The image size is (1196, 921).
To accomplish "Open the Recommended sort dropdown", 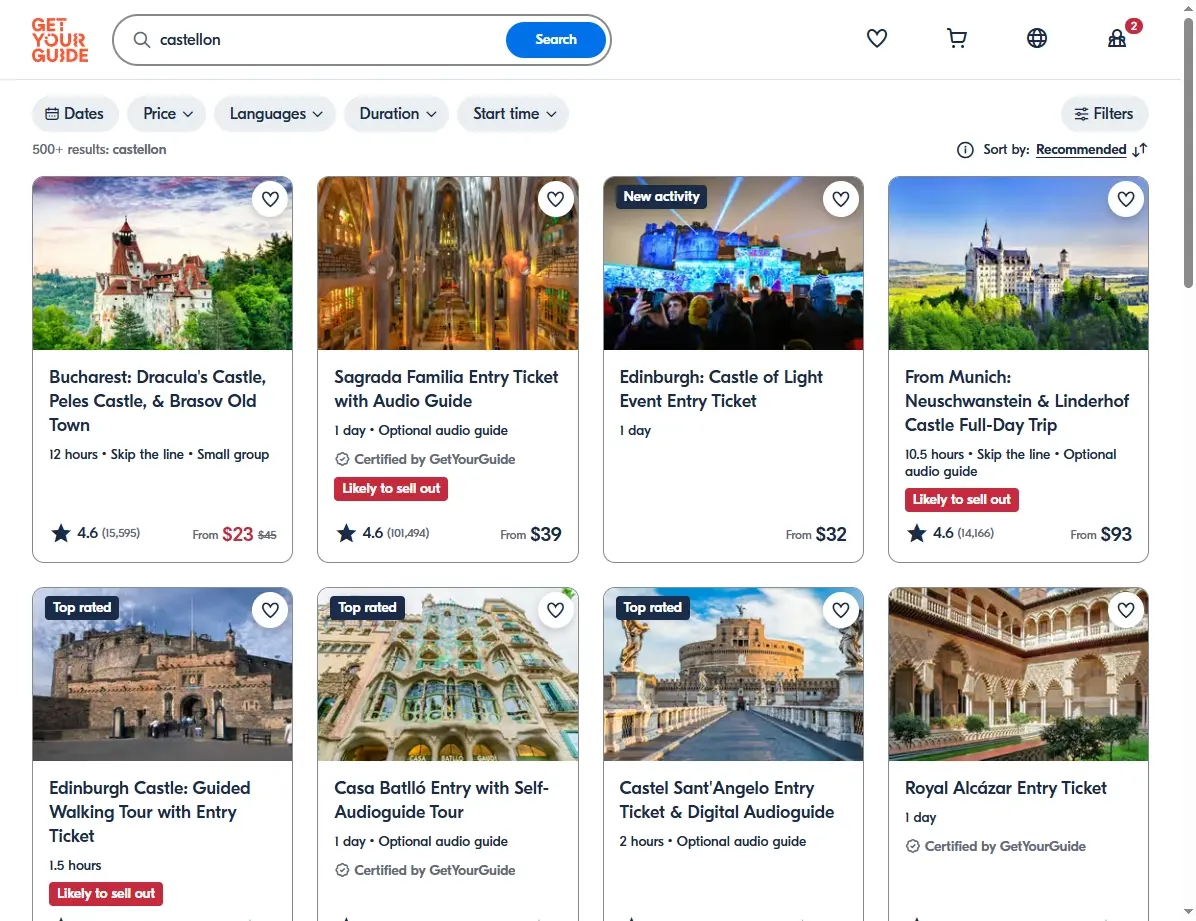I will (x=1081, y=150).
